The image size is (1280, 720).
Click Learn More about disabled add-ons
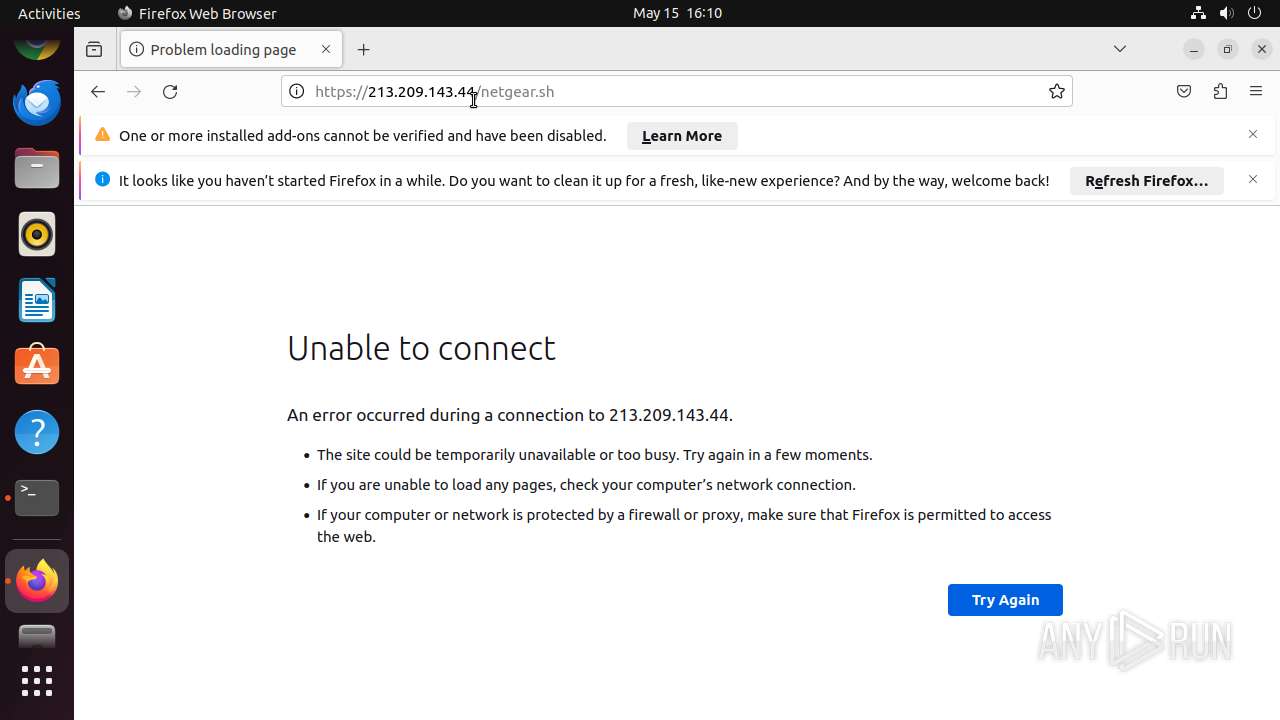click(x=682, y=136)
